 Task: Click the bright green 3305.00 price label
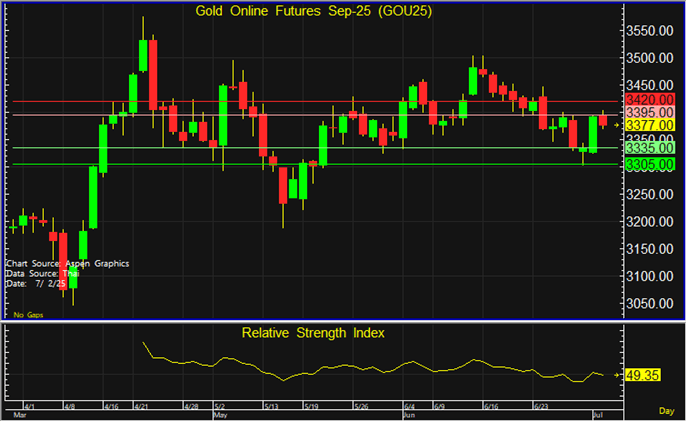click(649, 164)
